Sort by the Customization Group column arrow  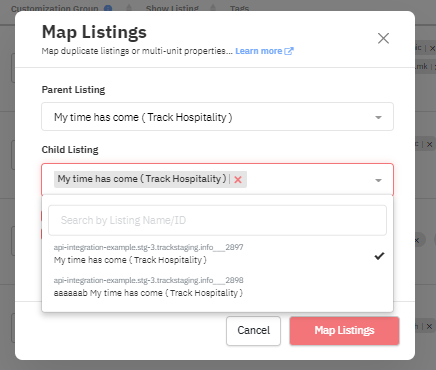[x=129, y=8]
